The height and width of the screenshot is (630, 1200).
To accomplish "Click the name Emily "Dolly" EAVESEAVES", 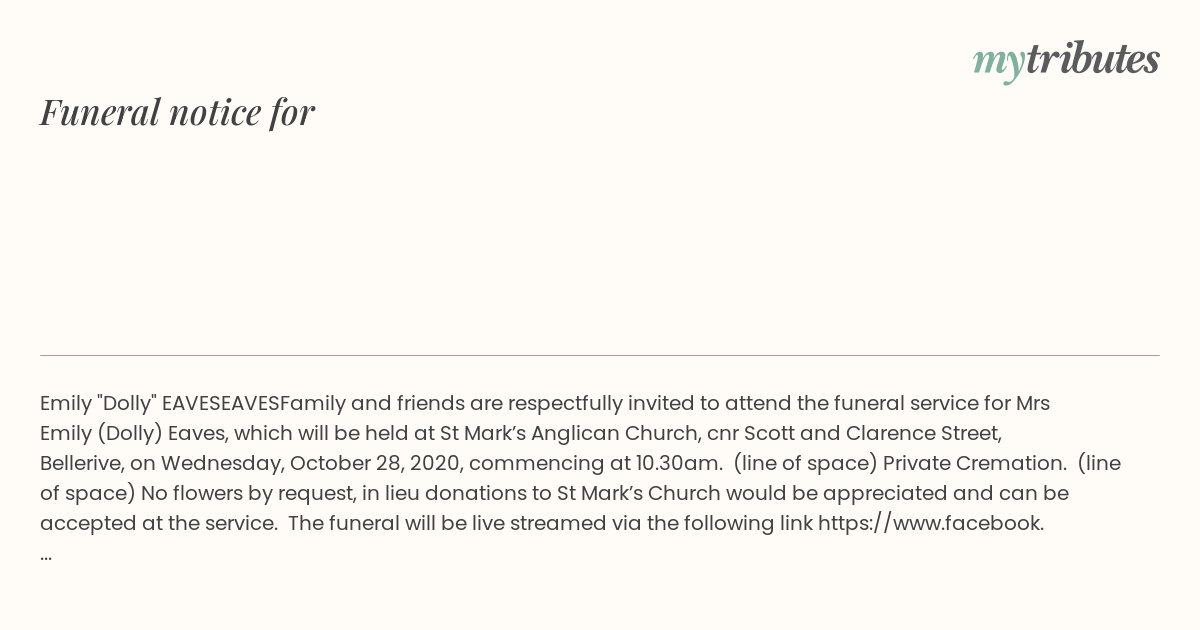I will tap(160, 404).
